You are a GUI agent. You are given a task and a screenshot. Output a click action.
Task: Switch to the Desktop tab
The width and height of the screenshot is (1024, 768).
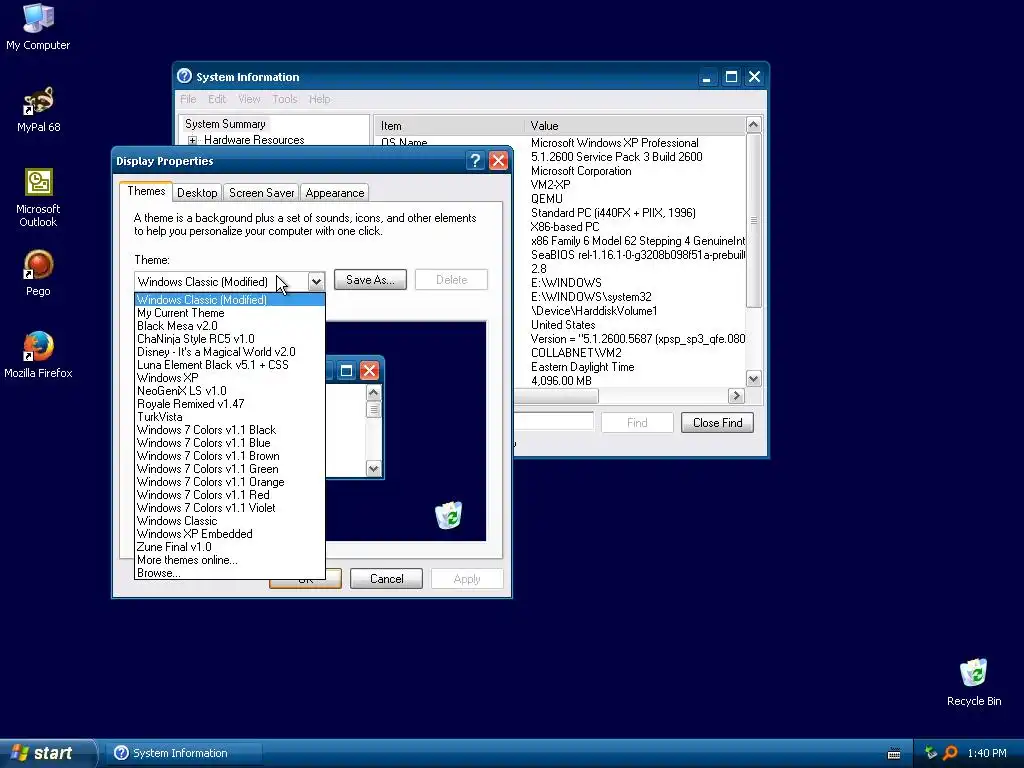point(197,193)
